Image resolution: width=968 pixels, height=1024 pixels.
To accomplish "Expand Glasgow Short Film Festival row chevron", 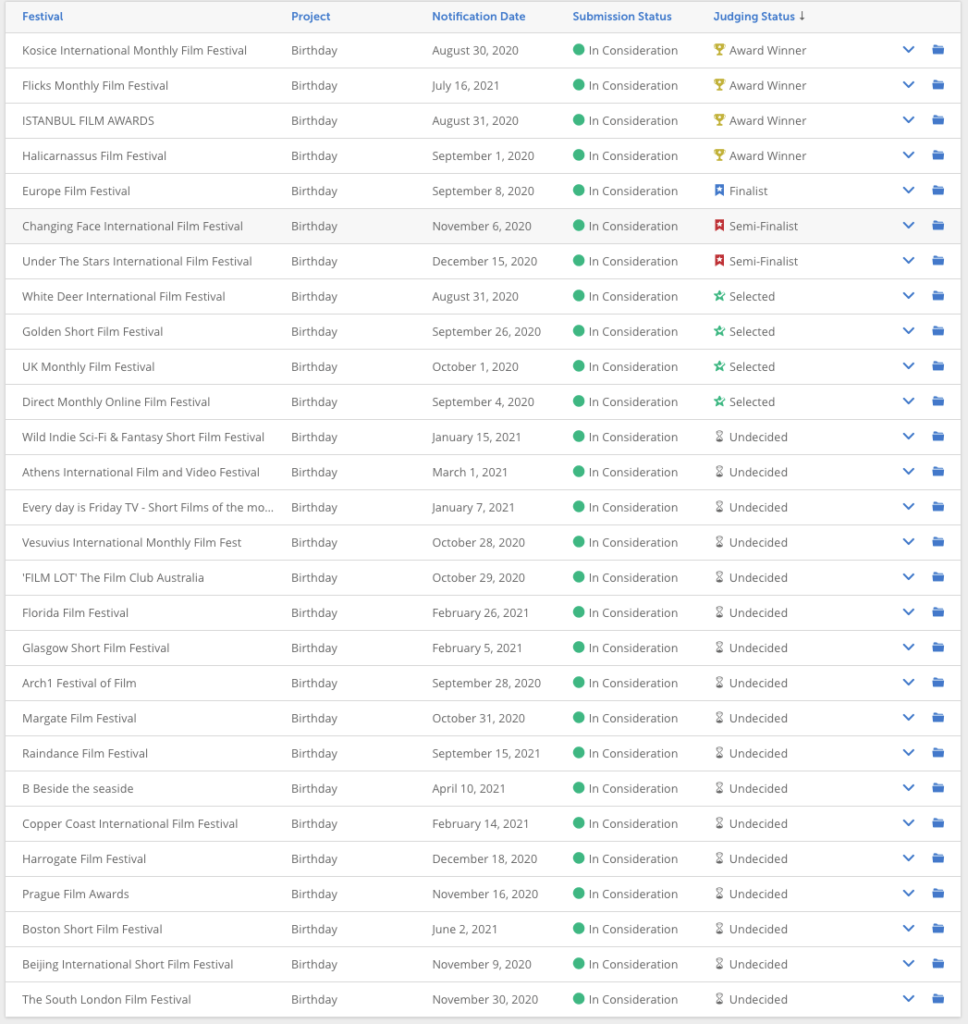I will pyautogui.click(x=908, y=648).
